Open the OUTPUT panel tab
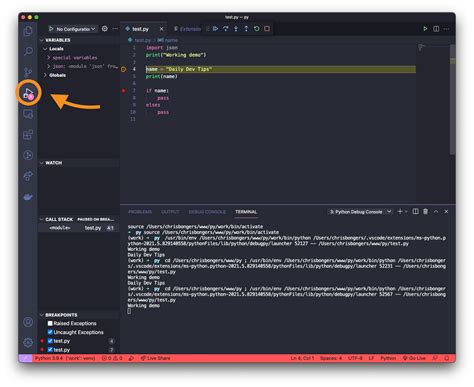The height and width of the screenshot is (387, 474). coord(170,212)
